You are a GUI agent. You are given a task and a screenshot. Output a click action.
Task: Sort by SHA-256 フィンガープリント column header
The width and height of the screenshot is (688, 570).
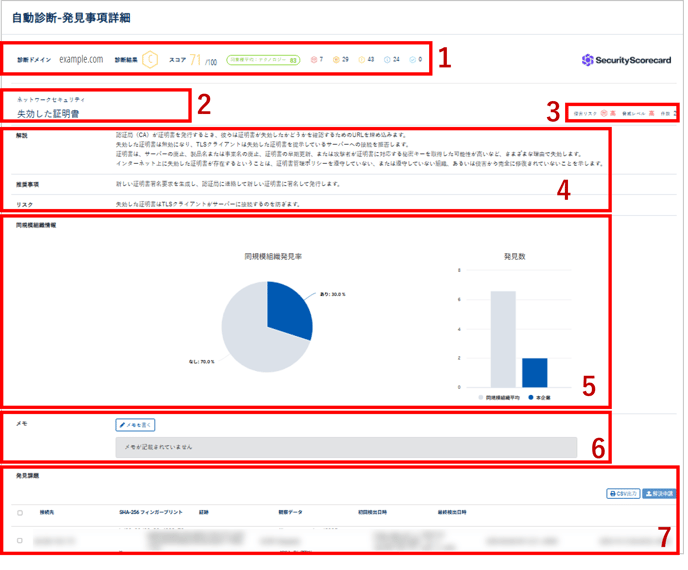pyautogui.click(x=149, y=513)
